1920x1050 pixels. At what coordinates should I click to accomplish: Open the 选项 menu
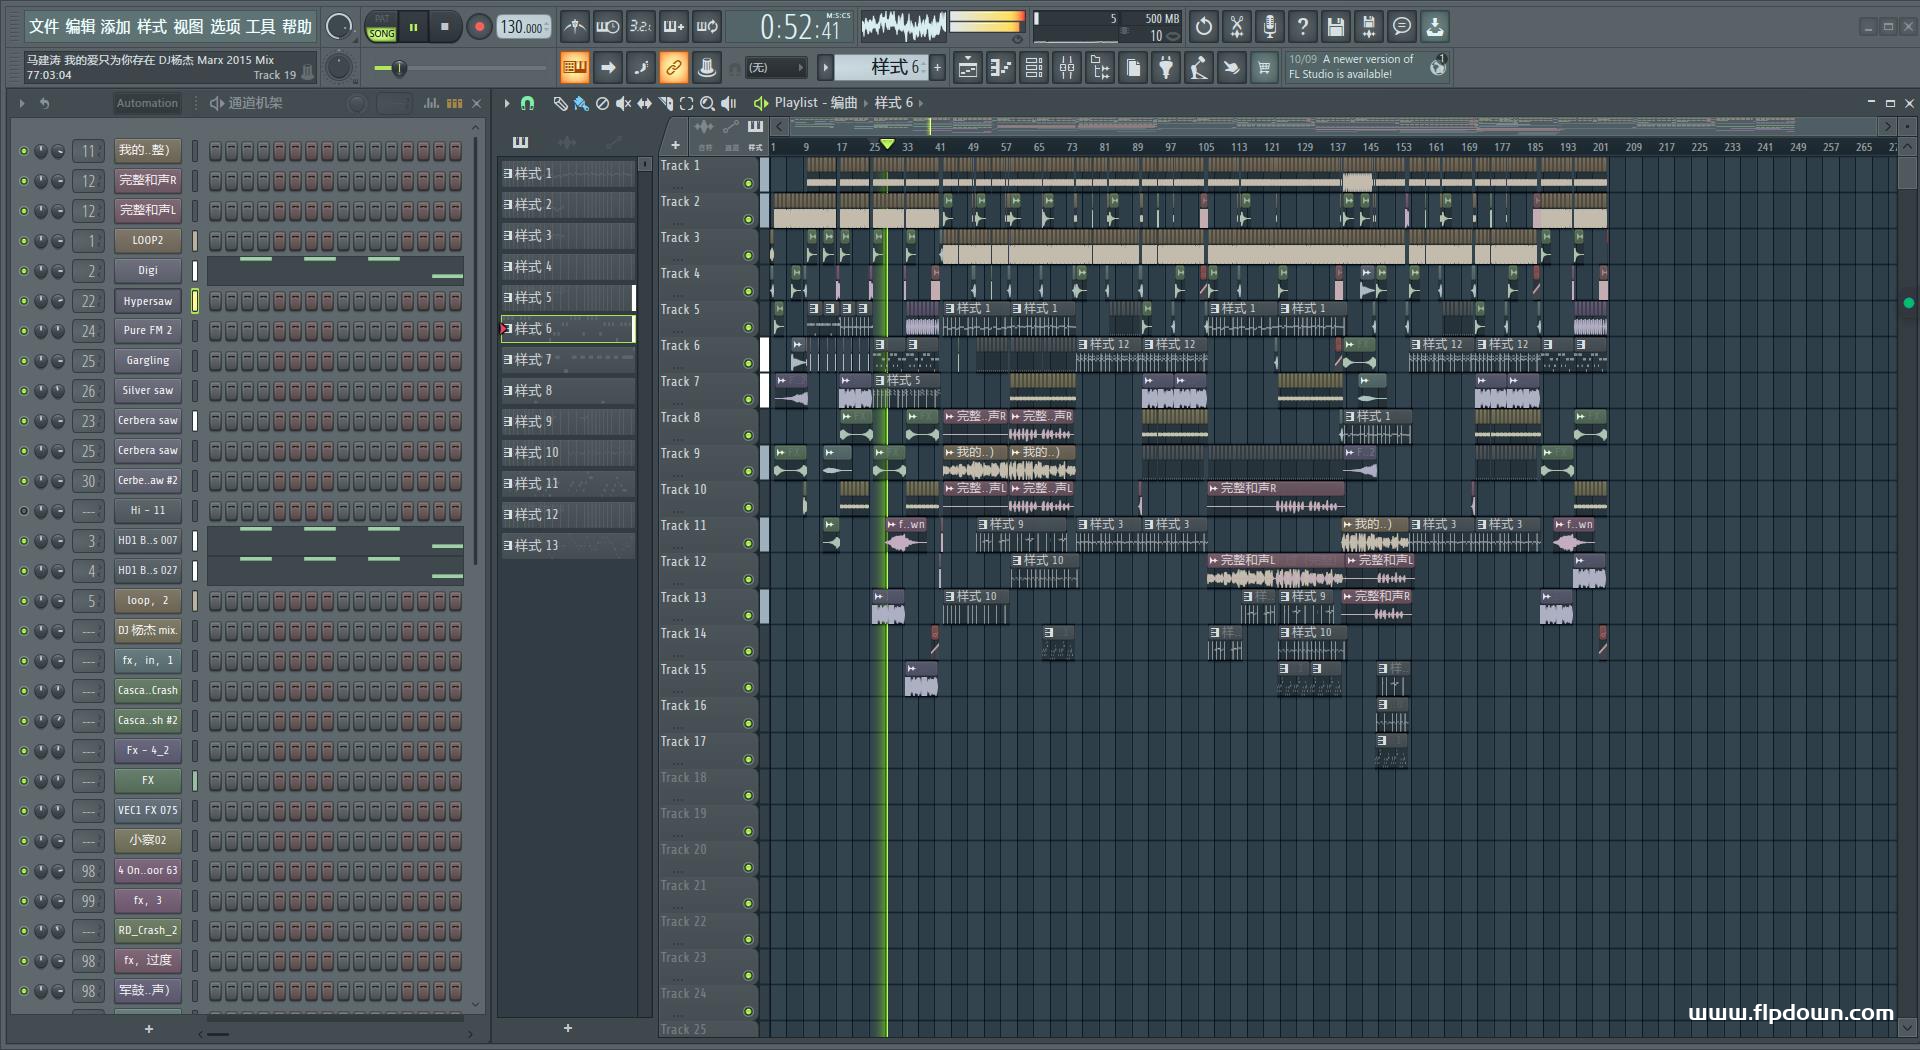click(x=225, y=27)
